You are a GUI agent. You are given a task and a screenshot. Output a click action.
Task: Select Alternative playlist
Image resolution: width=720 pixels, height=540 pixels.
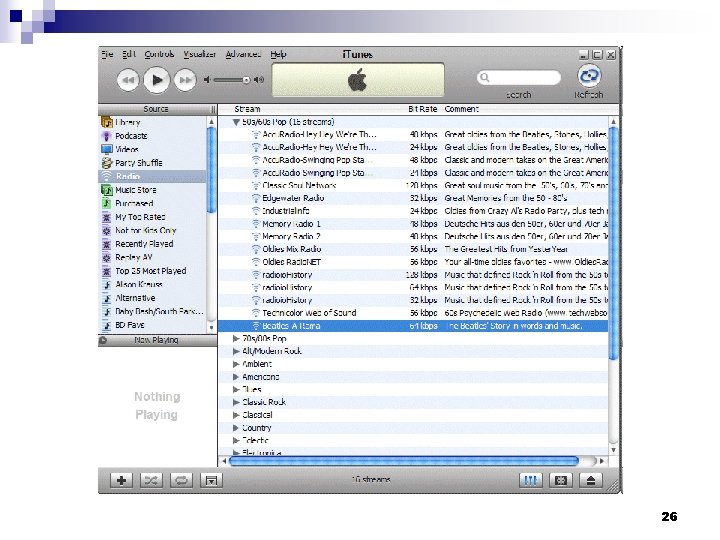152,298
